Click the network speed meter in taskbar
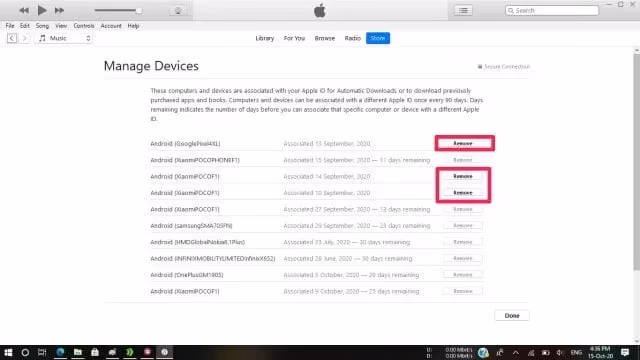 coord(450,353)
